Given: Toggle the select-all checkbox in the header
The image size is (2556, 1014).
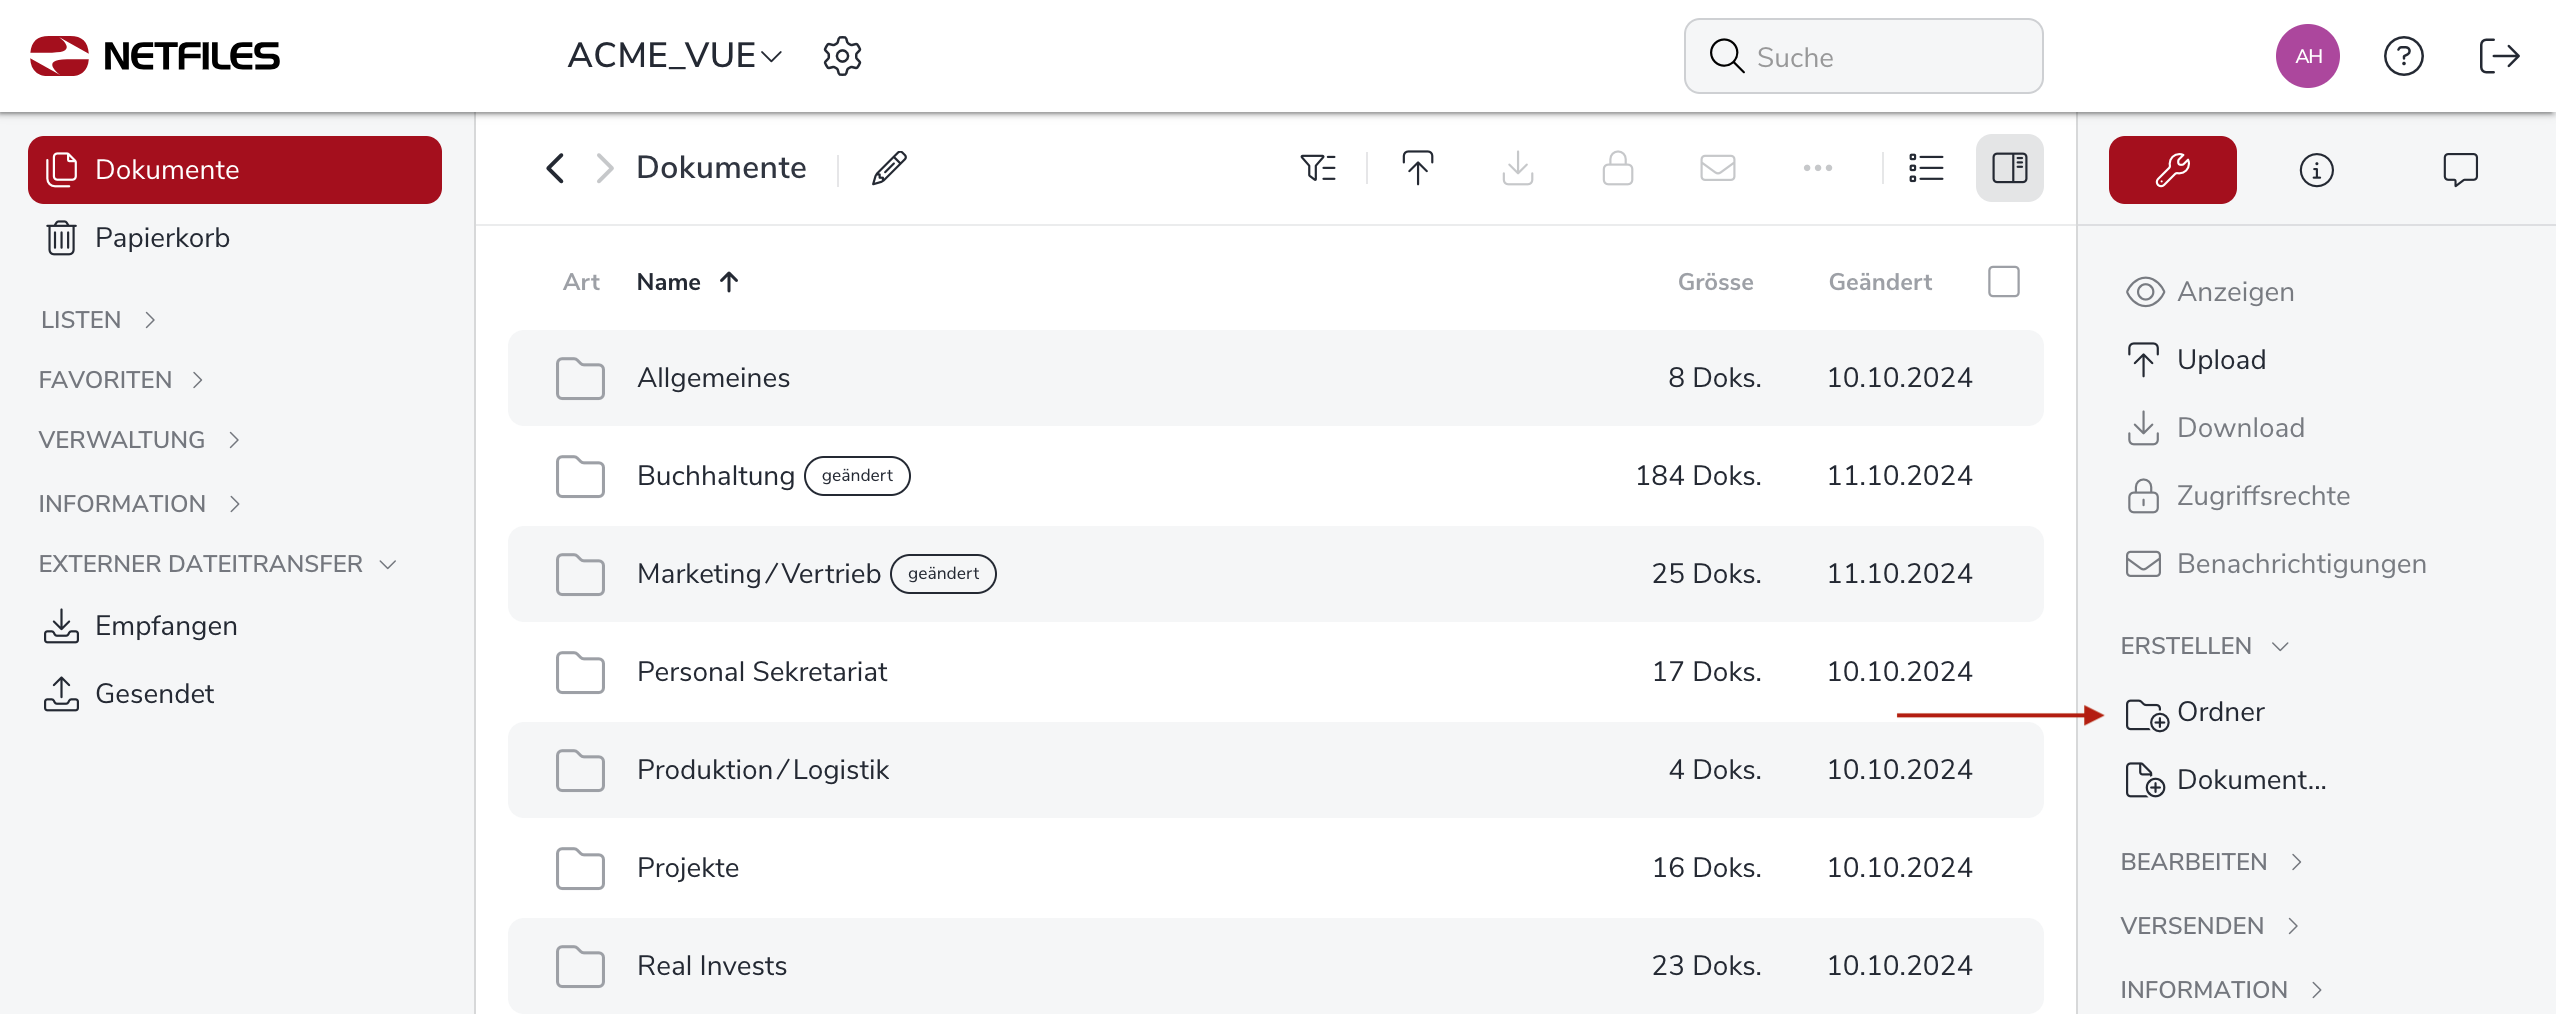Looking at the screenshot, I should (2003, 282).
